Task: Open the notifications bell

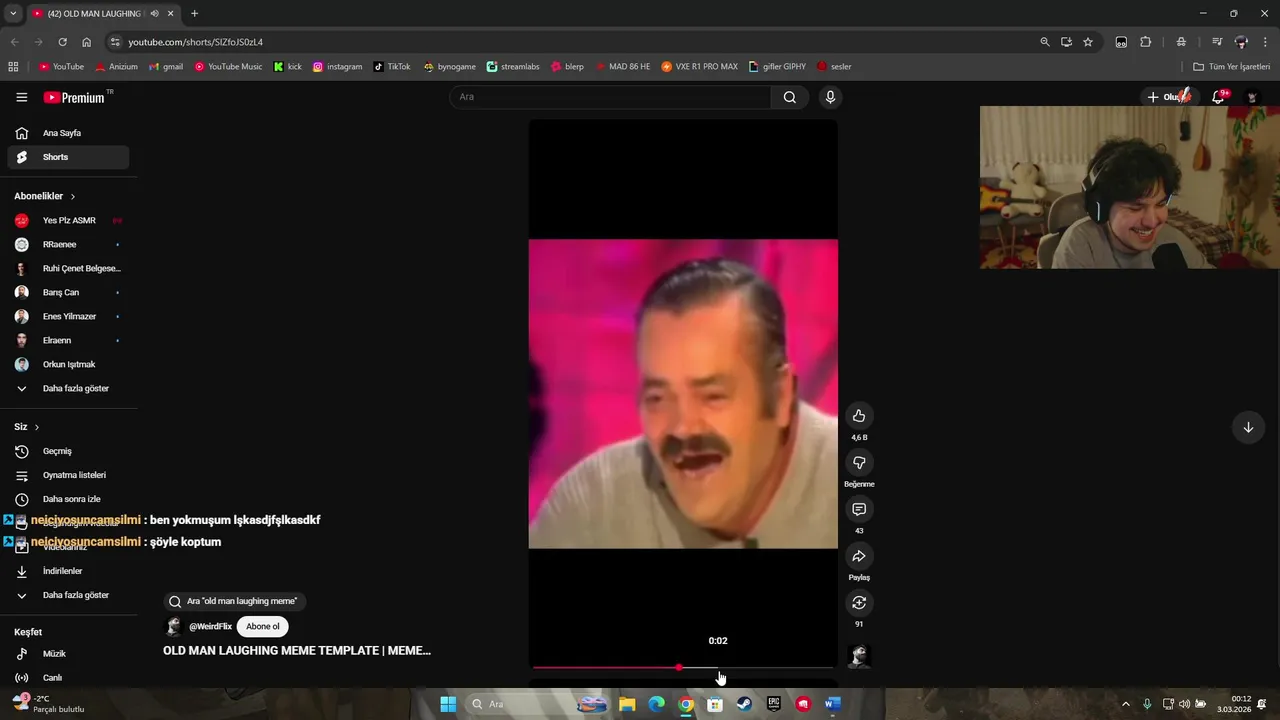Action: 1218,97
